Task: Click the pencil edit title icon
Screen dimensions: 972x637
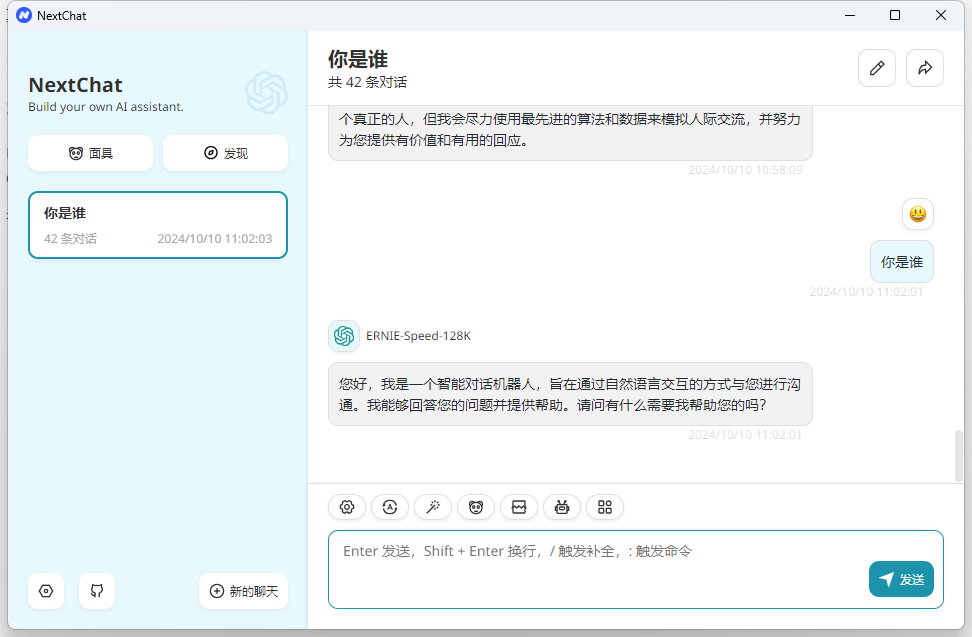Action: [877, 68]
